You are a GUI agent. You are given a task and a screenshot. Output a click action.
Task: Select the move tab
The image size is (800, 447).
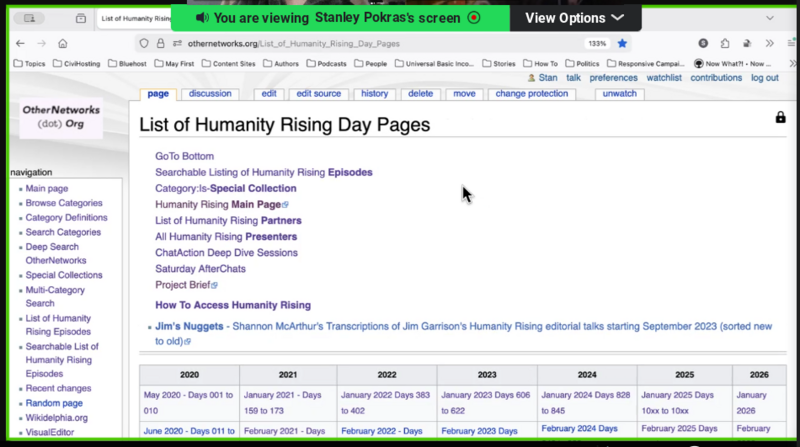(464, 94)
